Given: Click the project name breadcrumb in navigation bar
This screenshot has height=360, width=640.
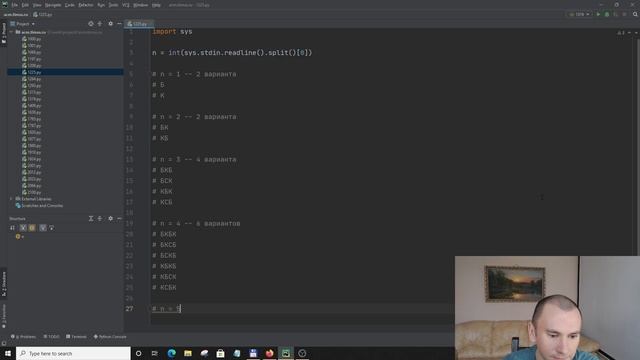Looking at the screenshot, I should click(x=16, y=14).
